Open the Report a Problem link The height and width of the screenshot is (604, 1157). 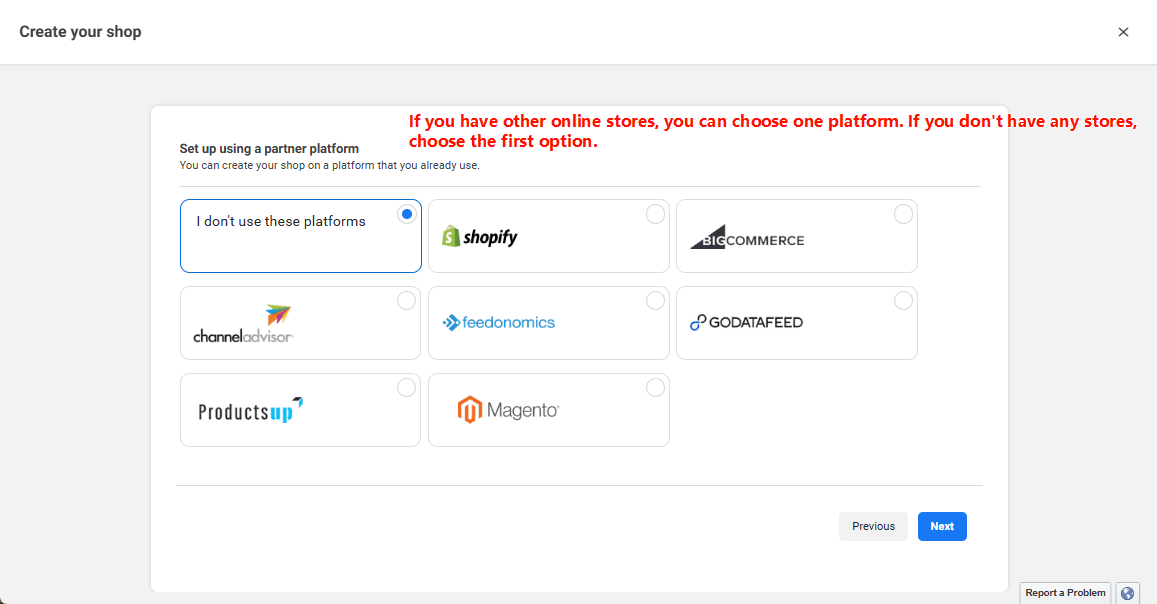pos(1065,593)
